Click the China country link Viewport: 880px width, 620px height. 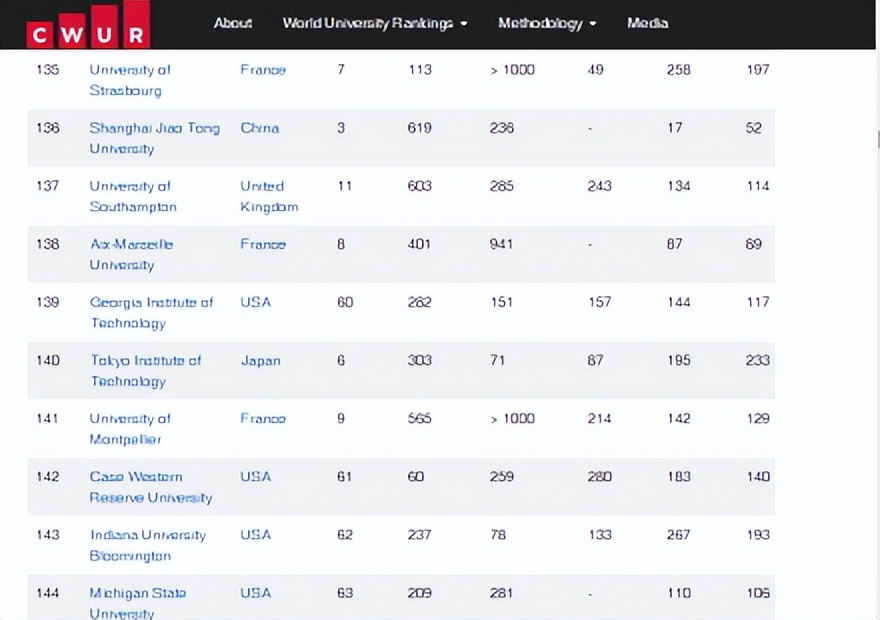pyautogui.click(x=259, y=128)
